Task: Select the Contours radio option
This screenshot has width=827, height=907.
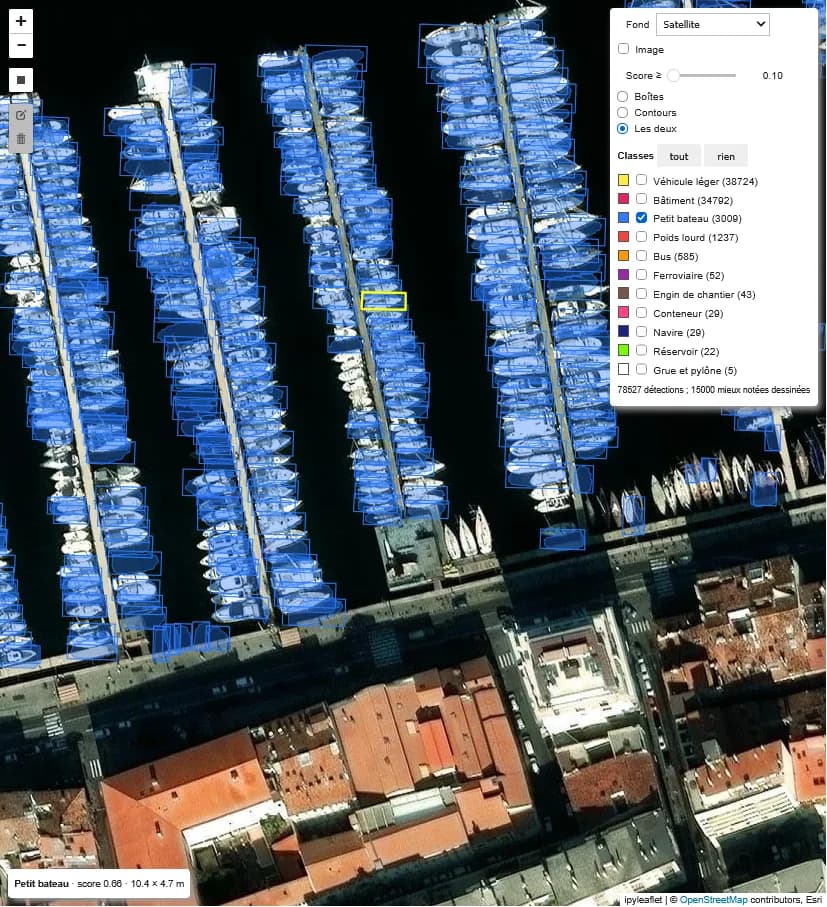Action: [x=623, y=112]
